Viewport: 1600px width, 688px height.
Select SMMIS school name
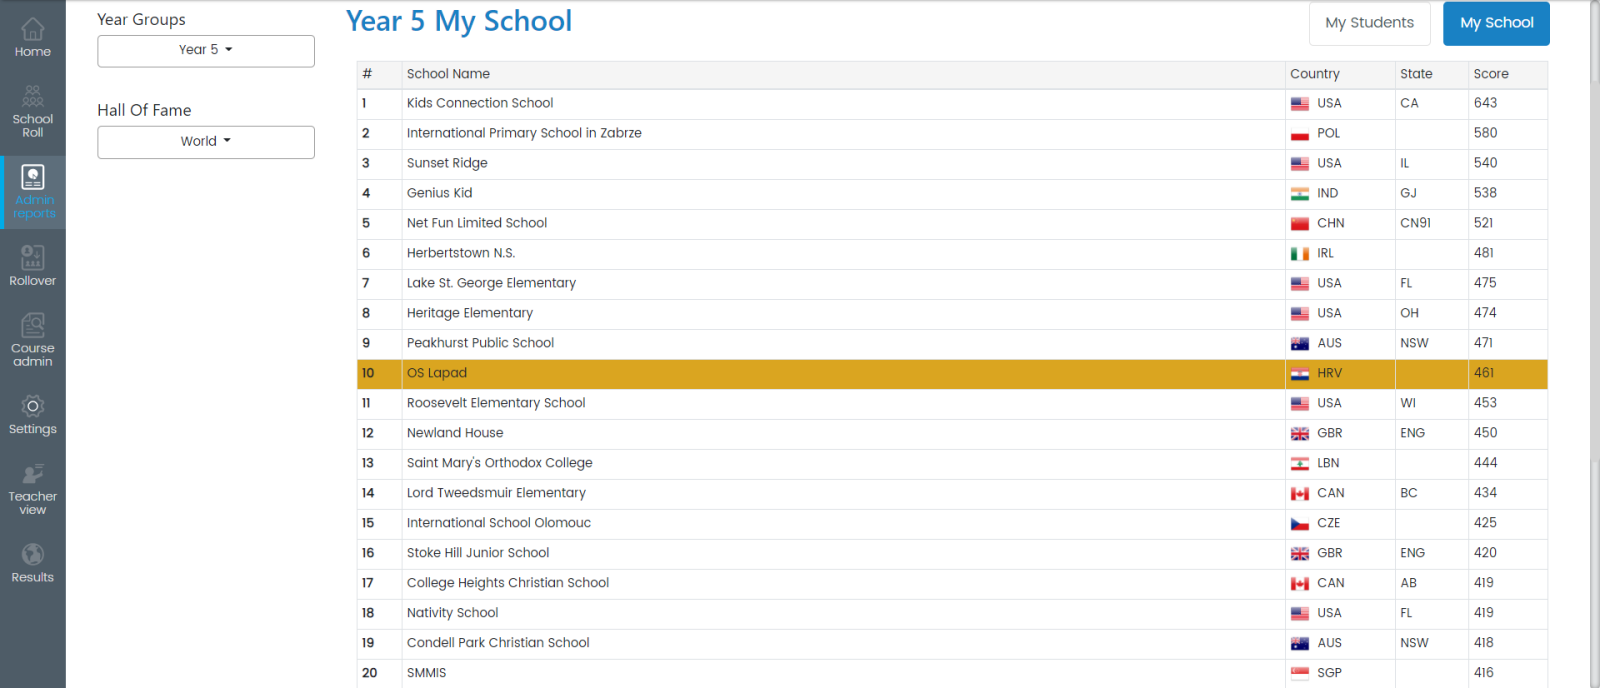pos(427,673)
